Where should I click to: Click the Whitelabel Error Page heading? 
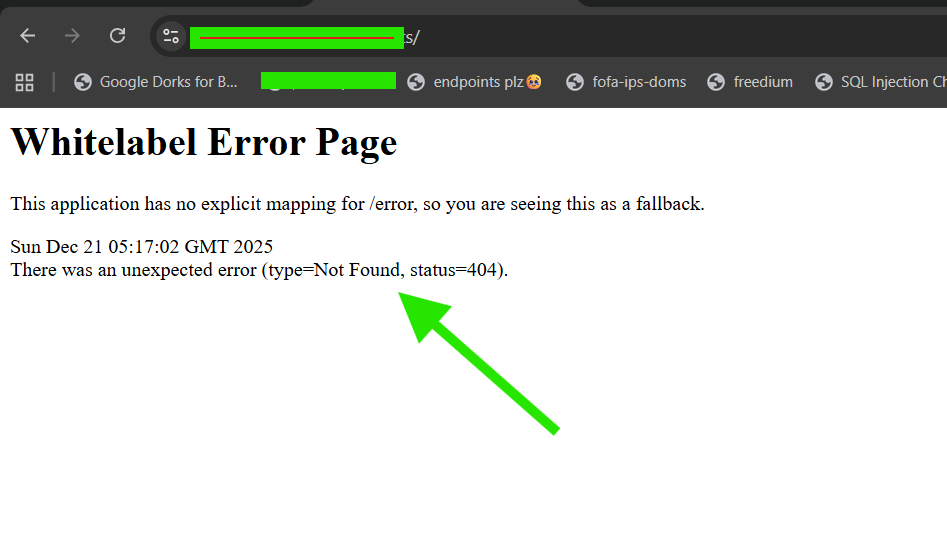[204, 143]
